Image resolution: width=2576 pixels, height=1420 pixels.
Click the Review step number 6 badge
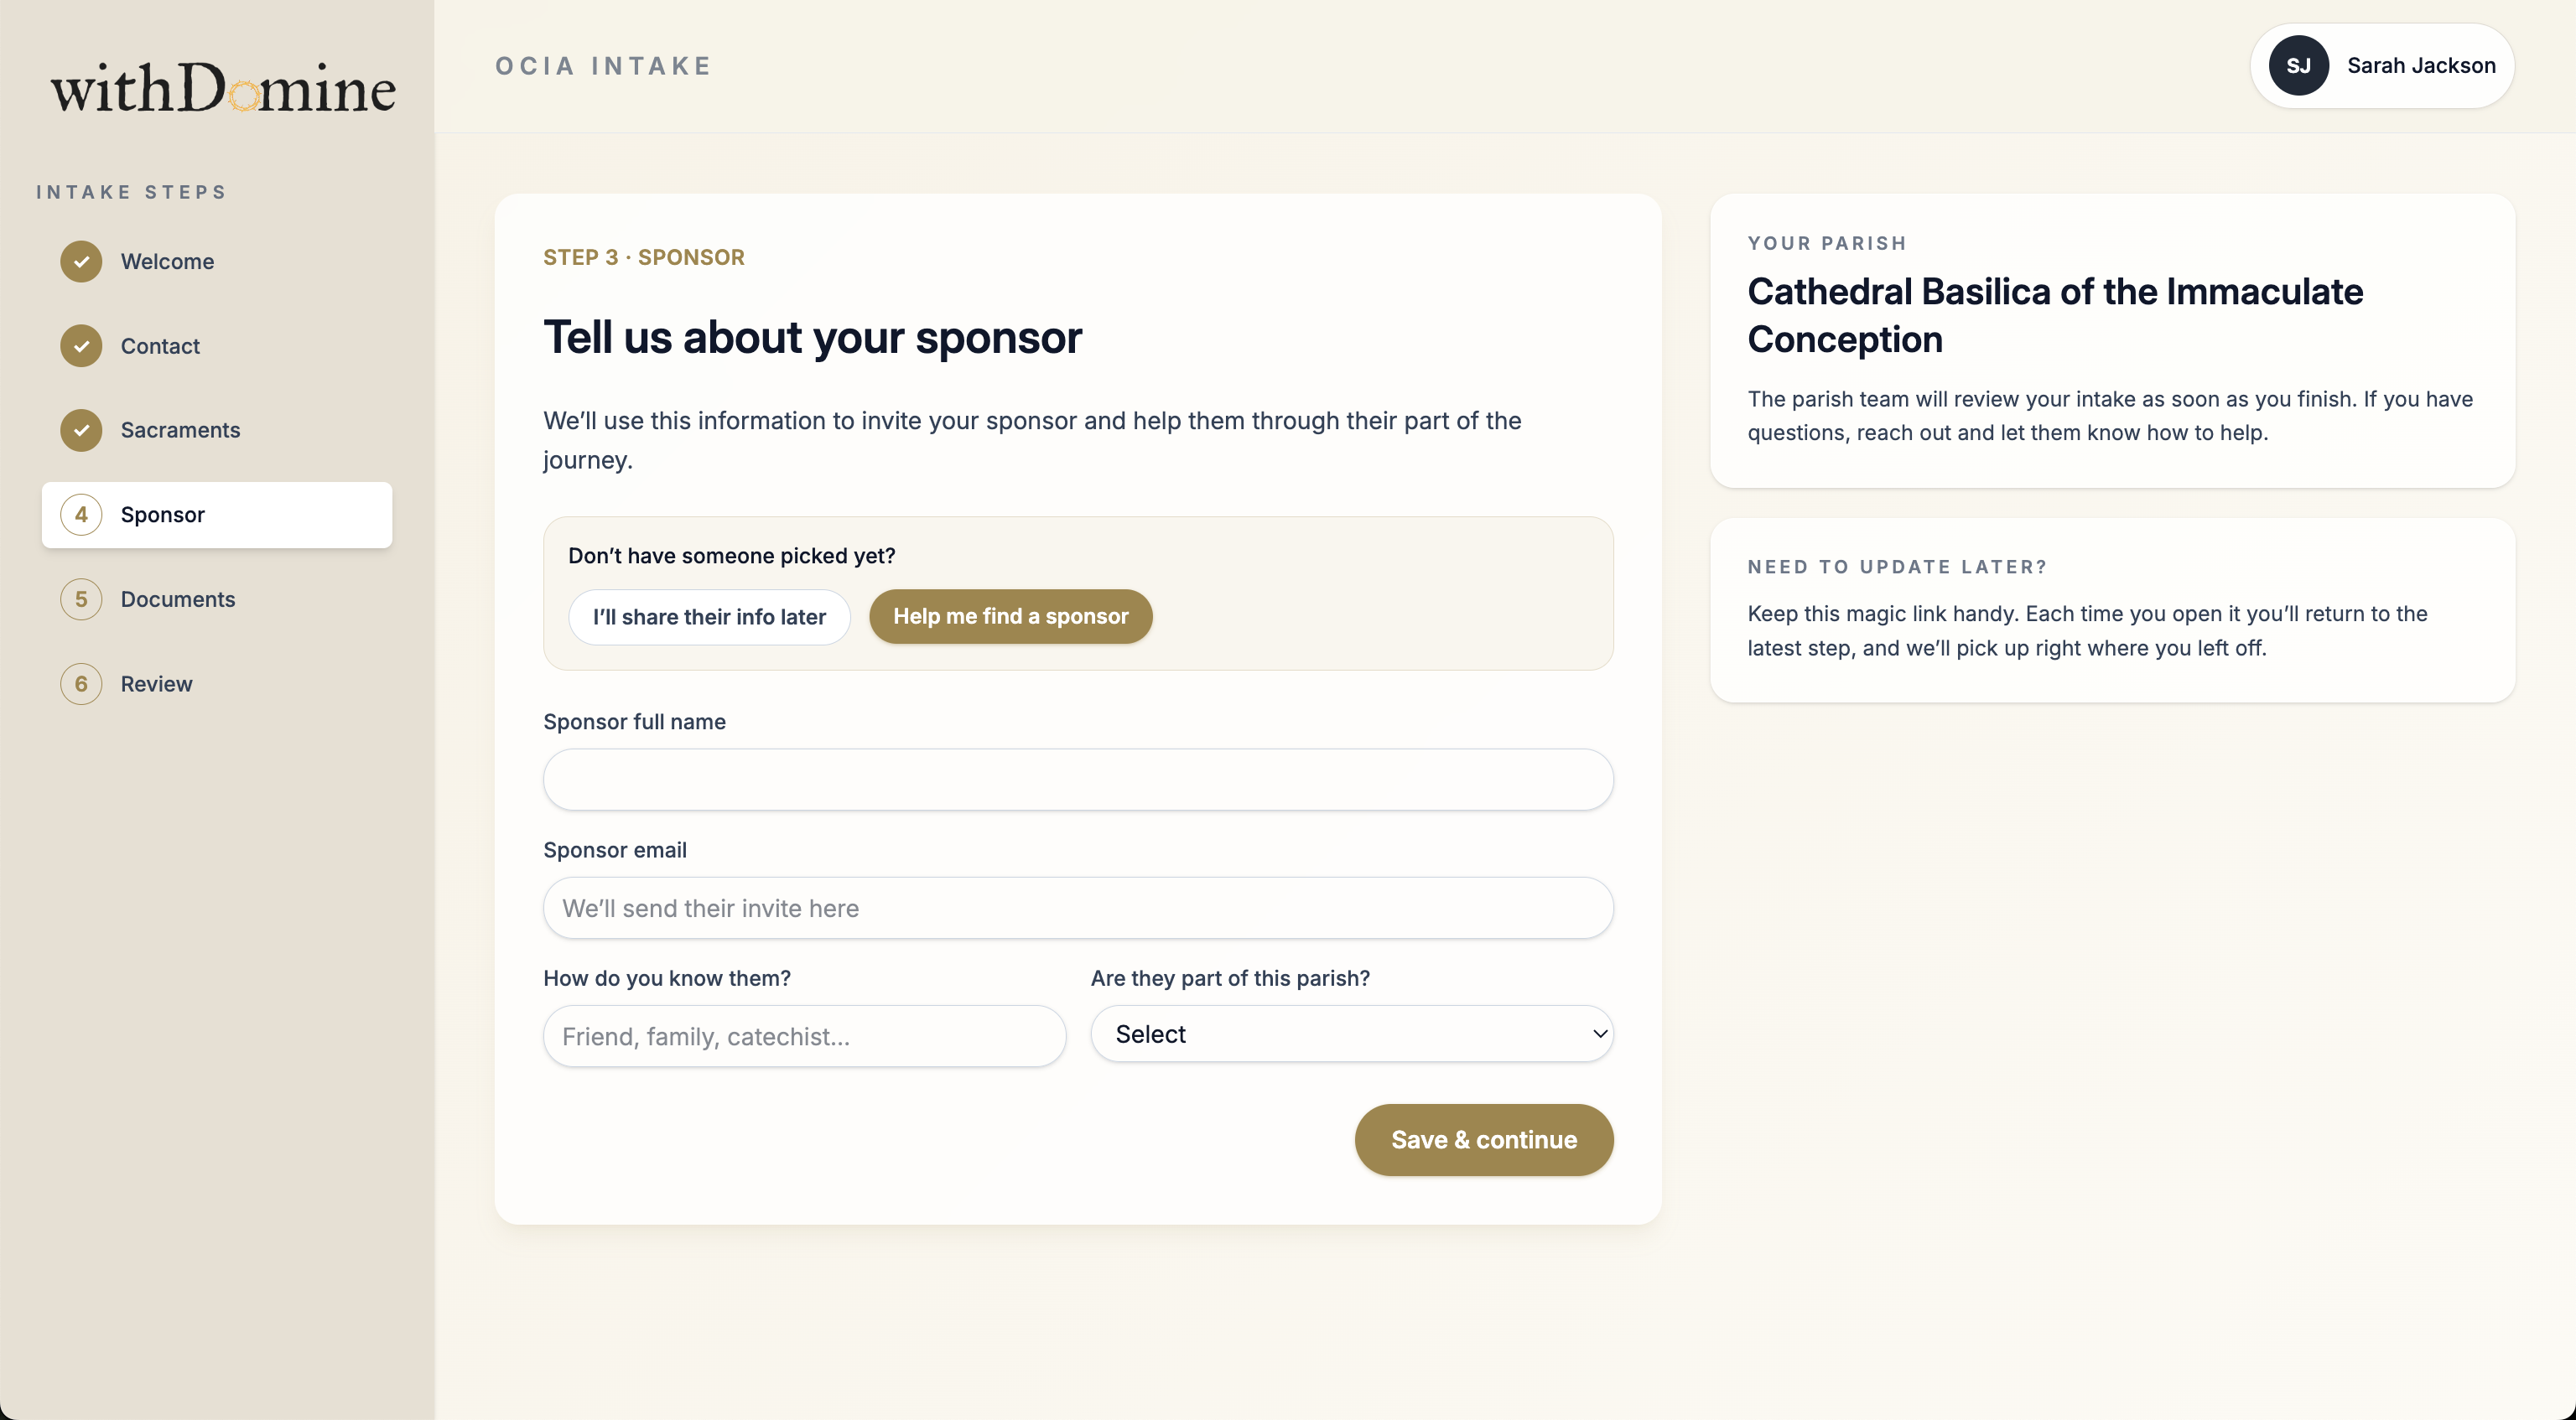pos(81,684)
